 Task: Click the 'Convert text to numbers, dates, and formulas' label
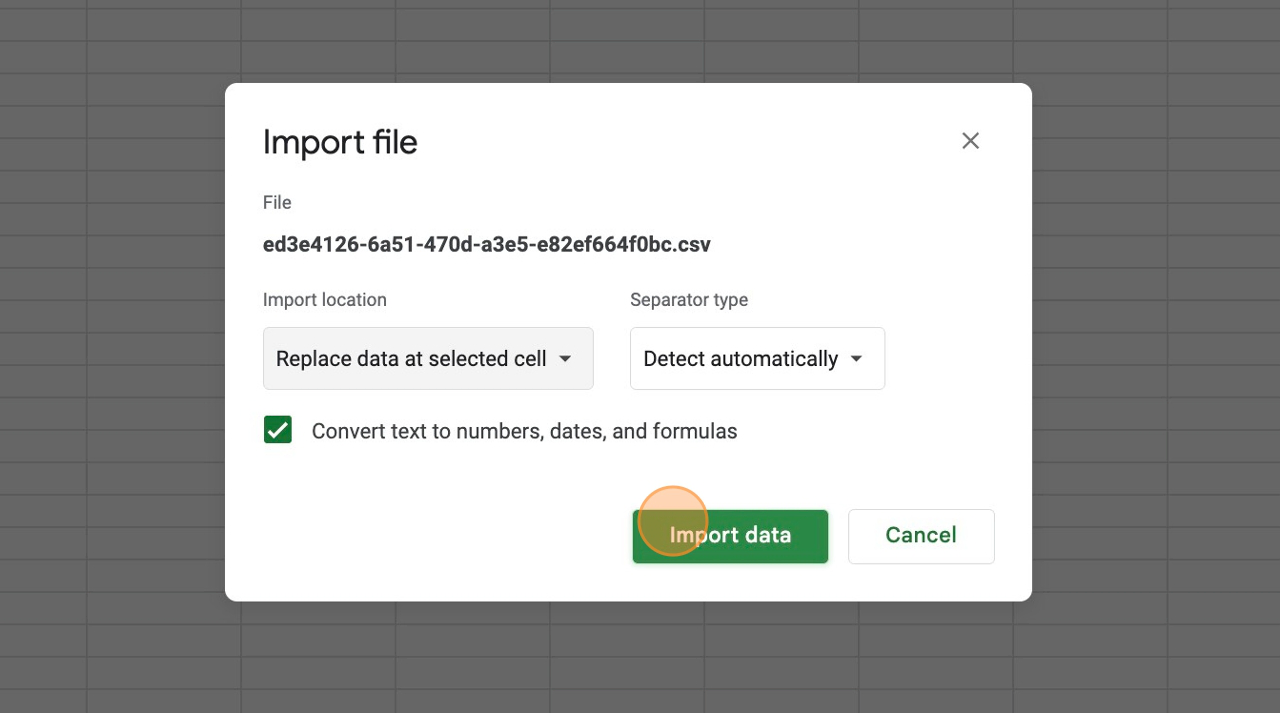(x=524, y=431)
